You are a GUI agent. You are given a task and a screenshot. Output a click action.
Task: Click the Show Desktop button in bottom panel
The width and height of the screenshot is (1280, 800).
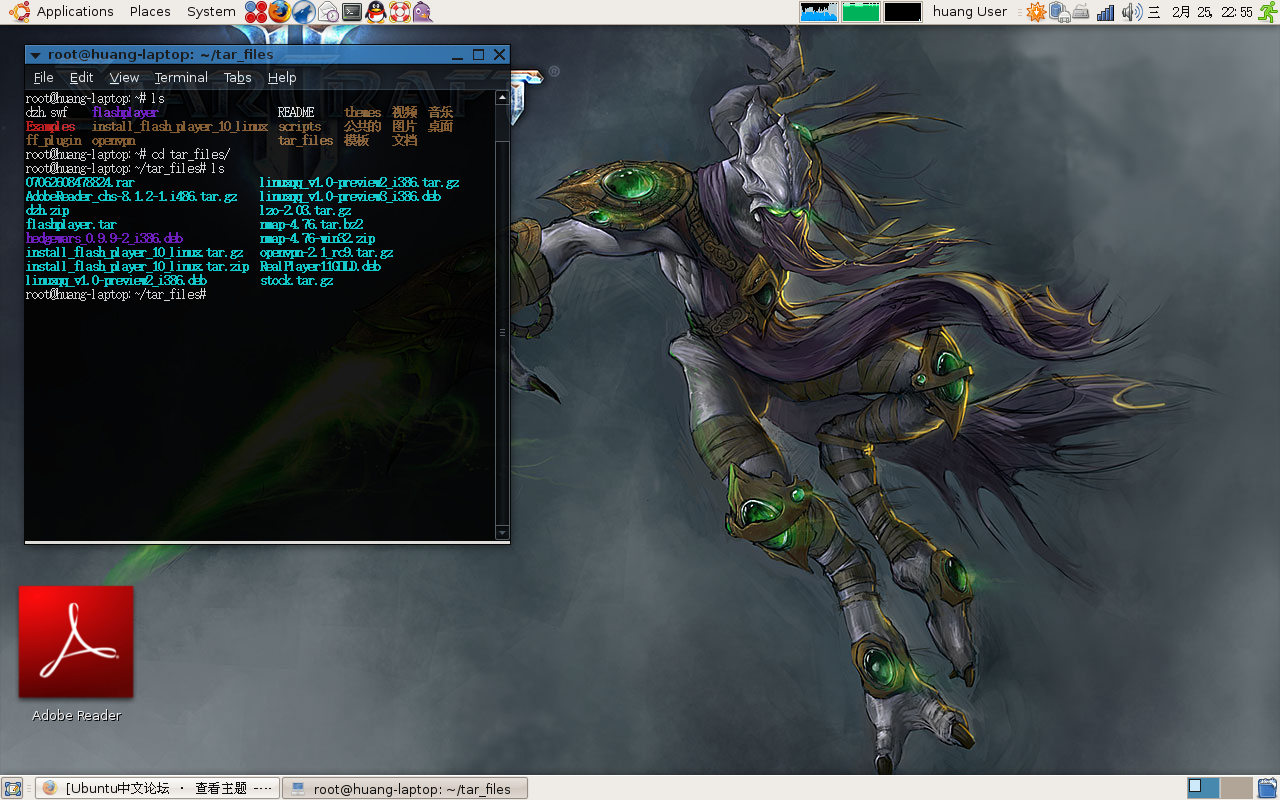pos(13,788)
